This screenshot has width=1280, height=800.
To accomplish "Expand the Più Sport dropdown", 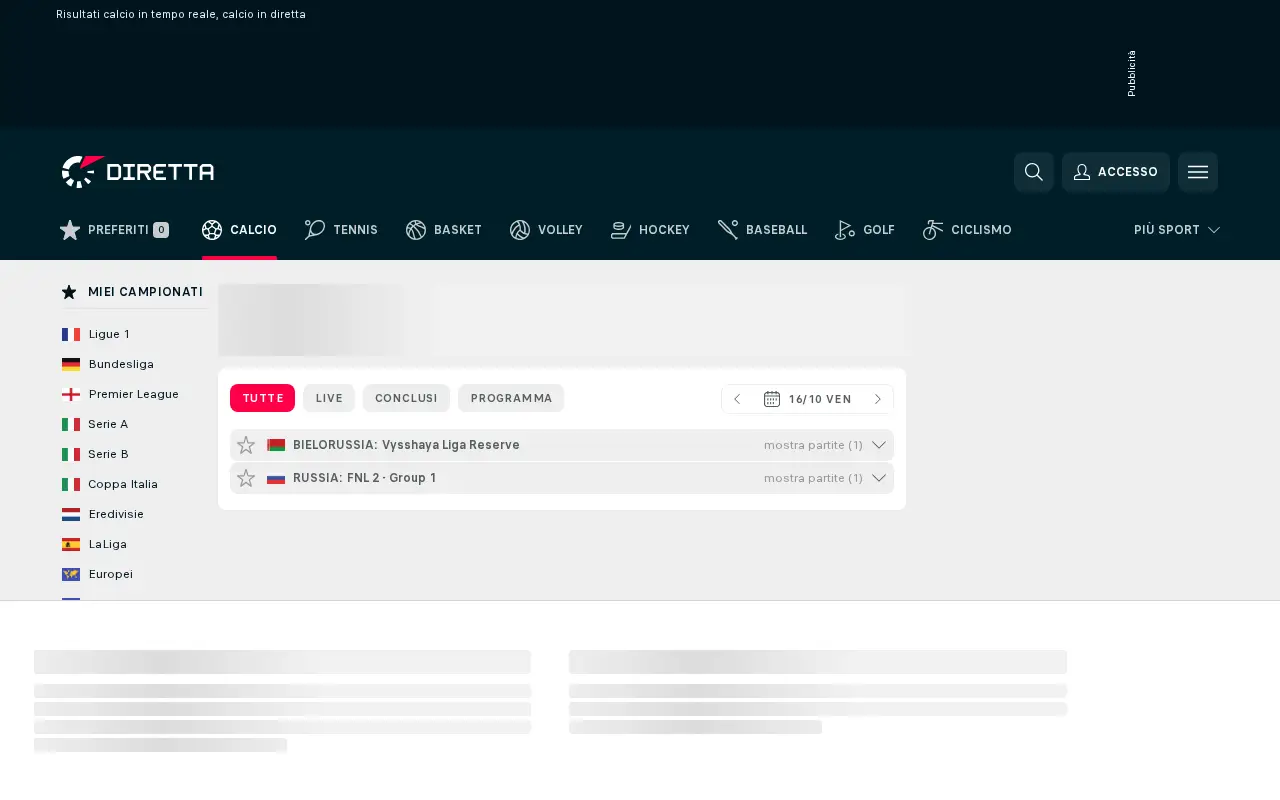I will (x=1177, y=230).
